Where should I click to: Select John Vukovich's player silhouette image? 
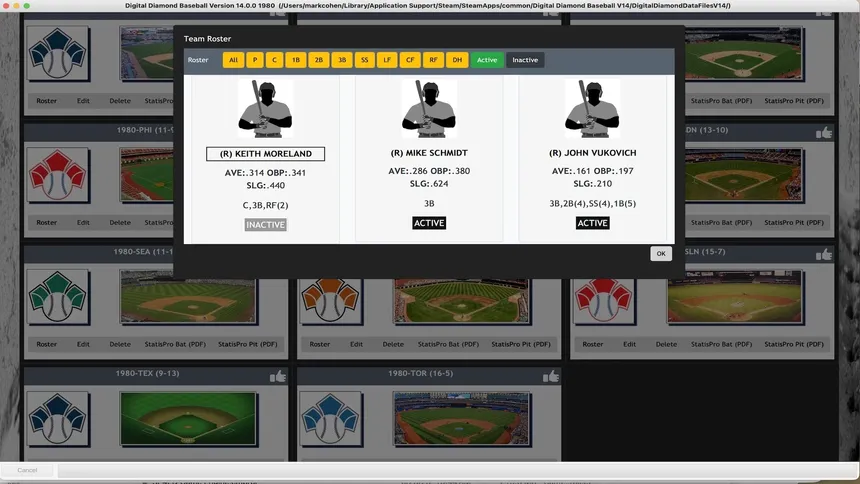tap(592, 109)
